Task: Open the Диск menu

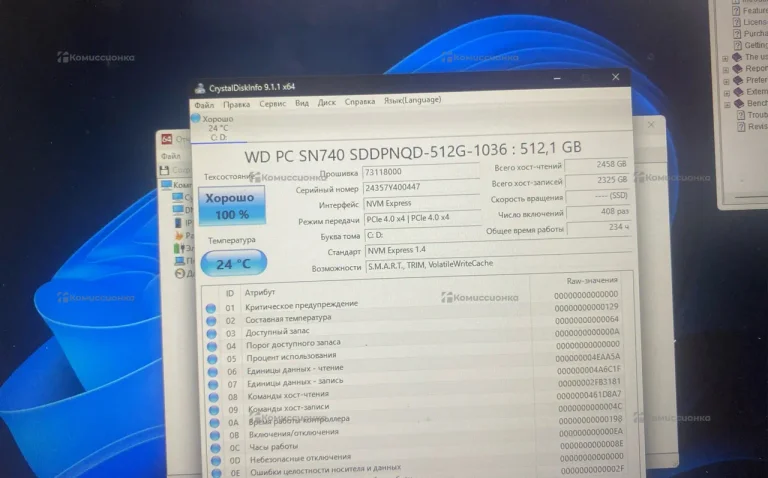Action: tap(327, 102)
